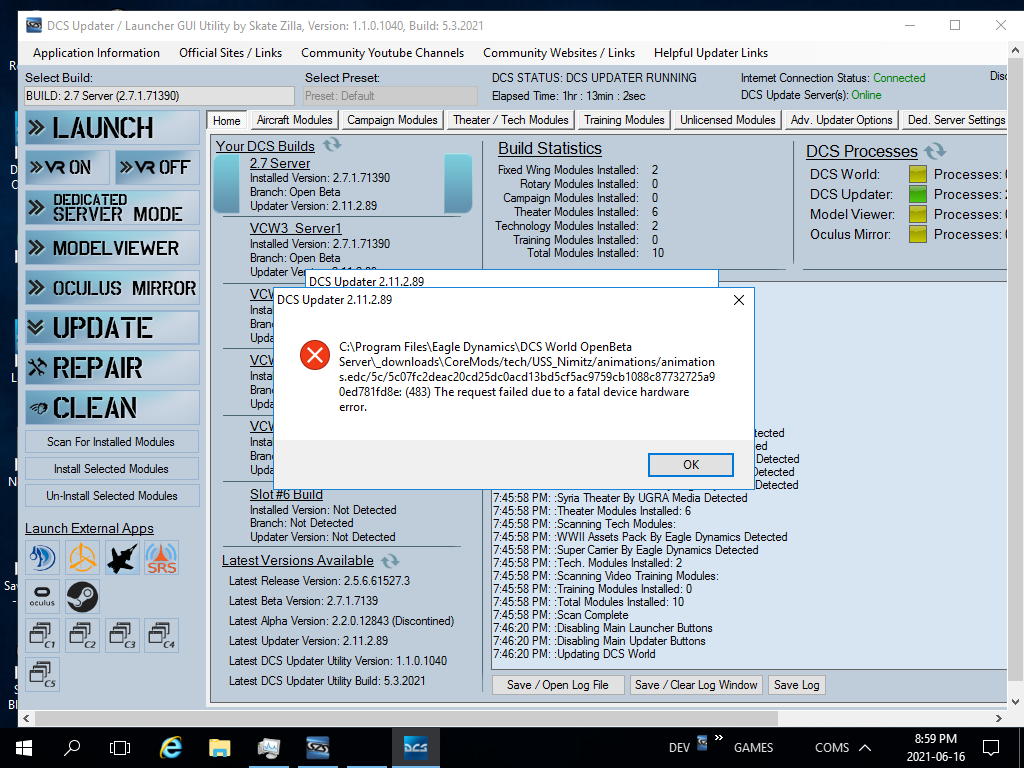Switch to the Aircraft Modules tab
Viewport: 1024px width, 768px height.
tap(295, 120)
